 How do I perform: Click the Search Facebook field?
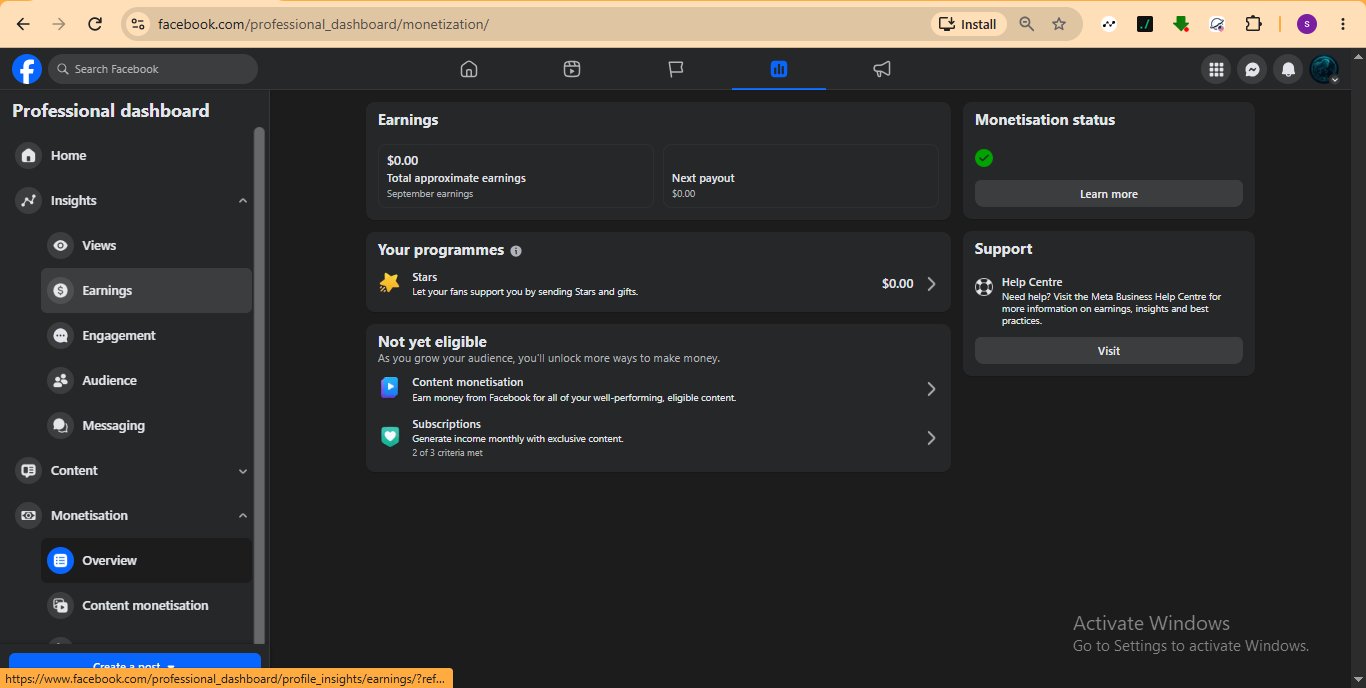pyautogui.click(x=153, y=69)
